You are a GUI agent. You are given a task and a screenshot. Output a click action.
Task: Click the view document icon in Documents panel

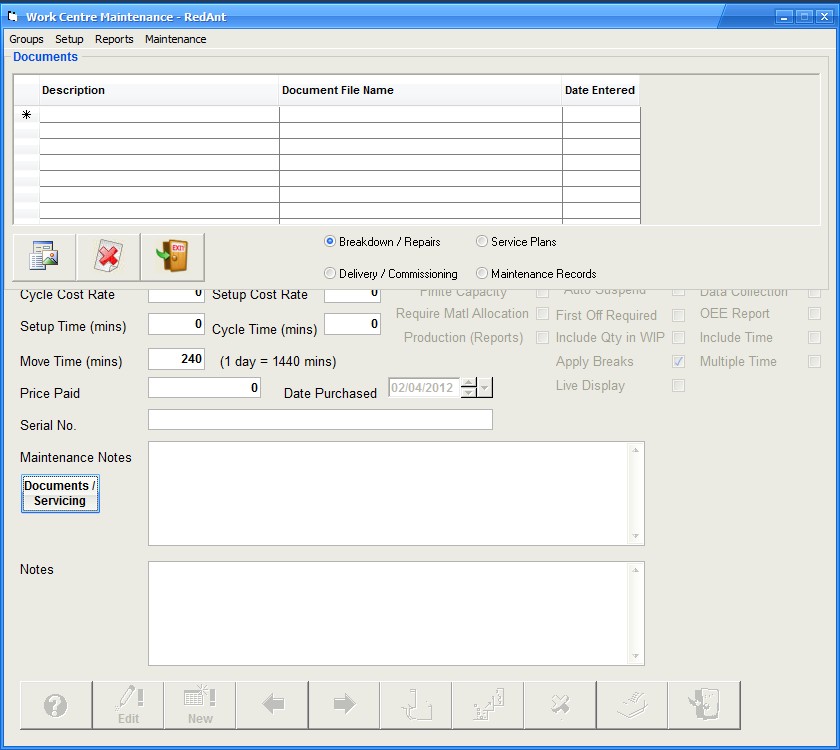pyautogui.click(x=45, y=257)
